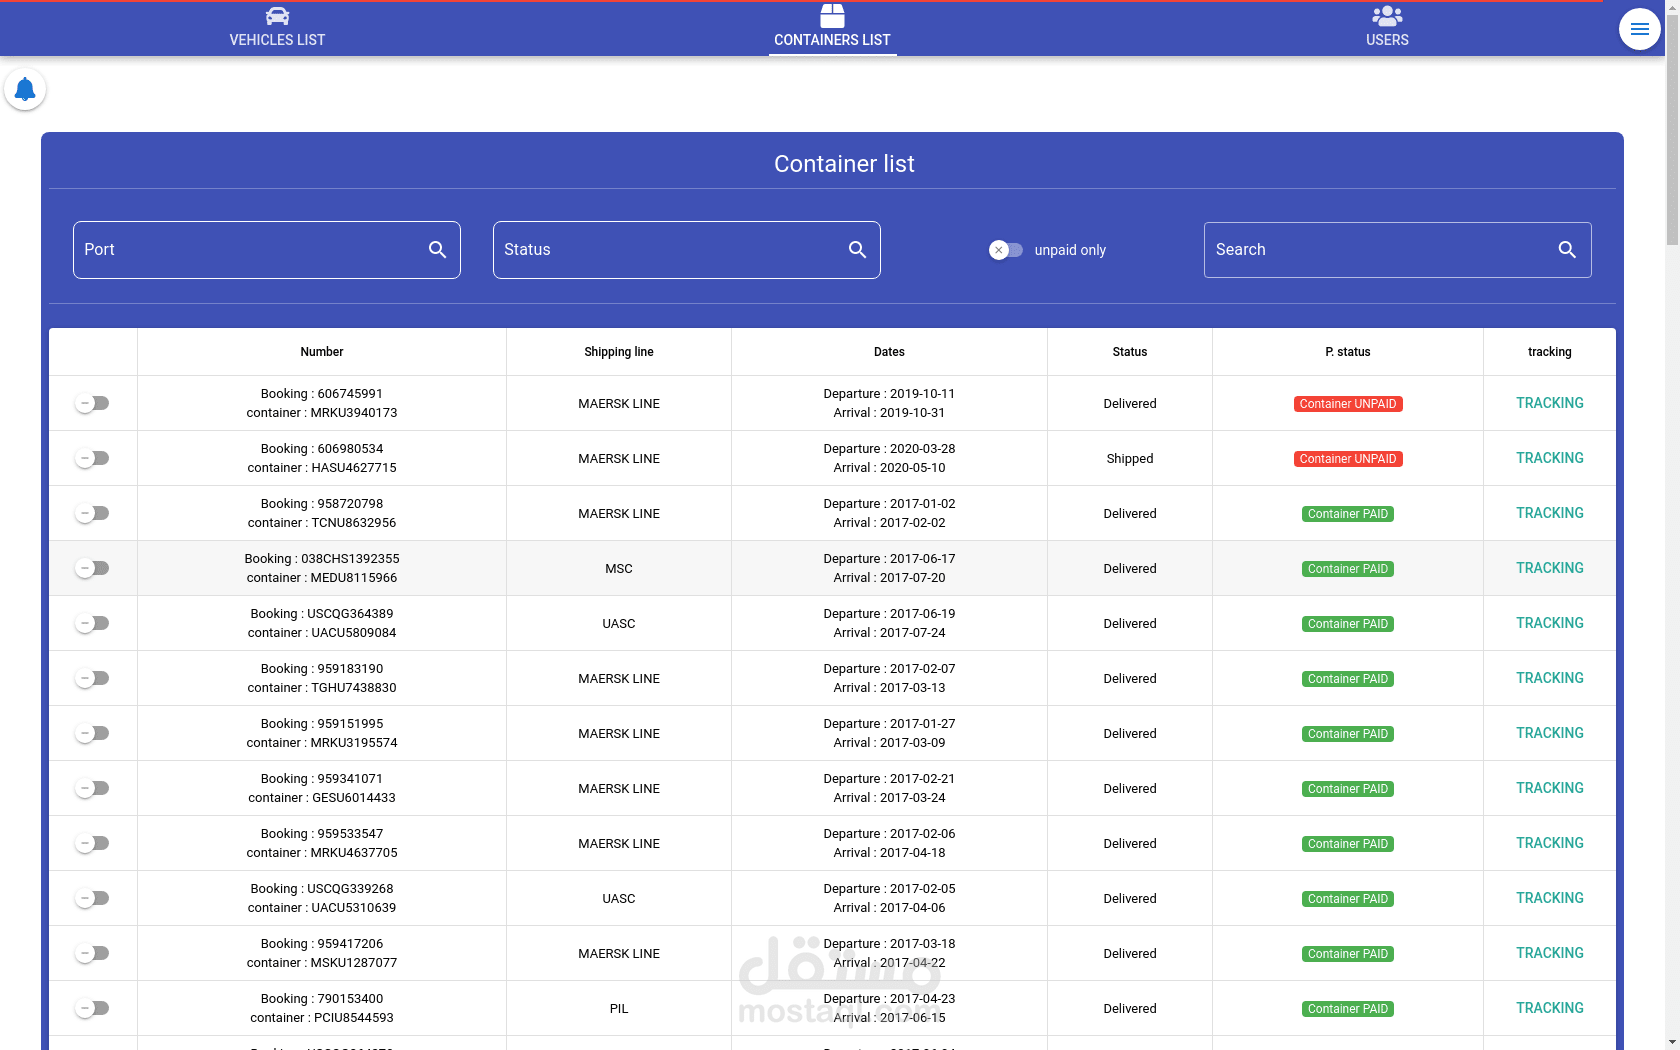The height and width of the screenshot is (1050, 1680).
Task: Open TRACKING for container HASU4627715
Action: point(1549,458)
